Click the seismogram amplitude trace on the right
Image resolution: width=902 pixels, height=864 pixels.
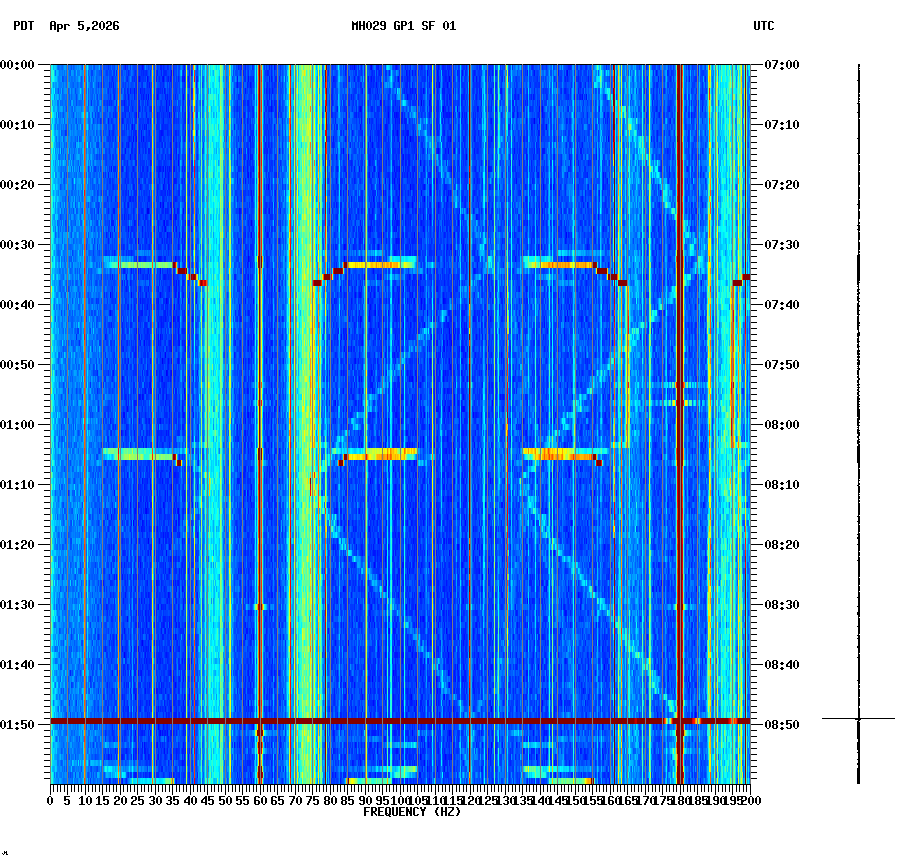click(860, 400)
